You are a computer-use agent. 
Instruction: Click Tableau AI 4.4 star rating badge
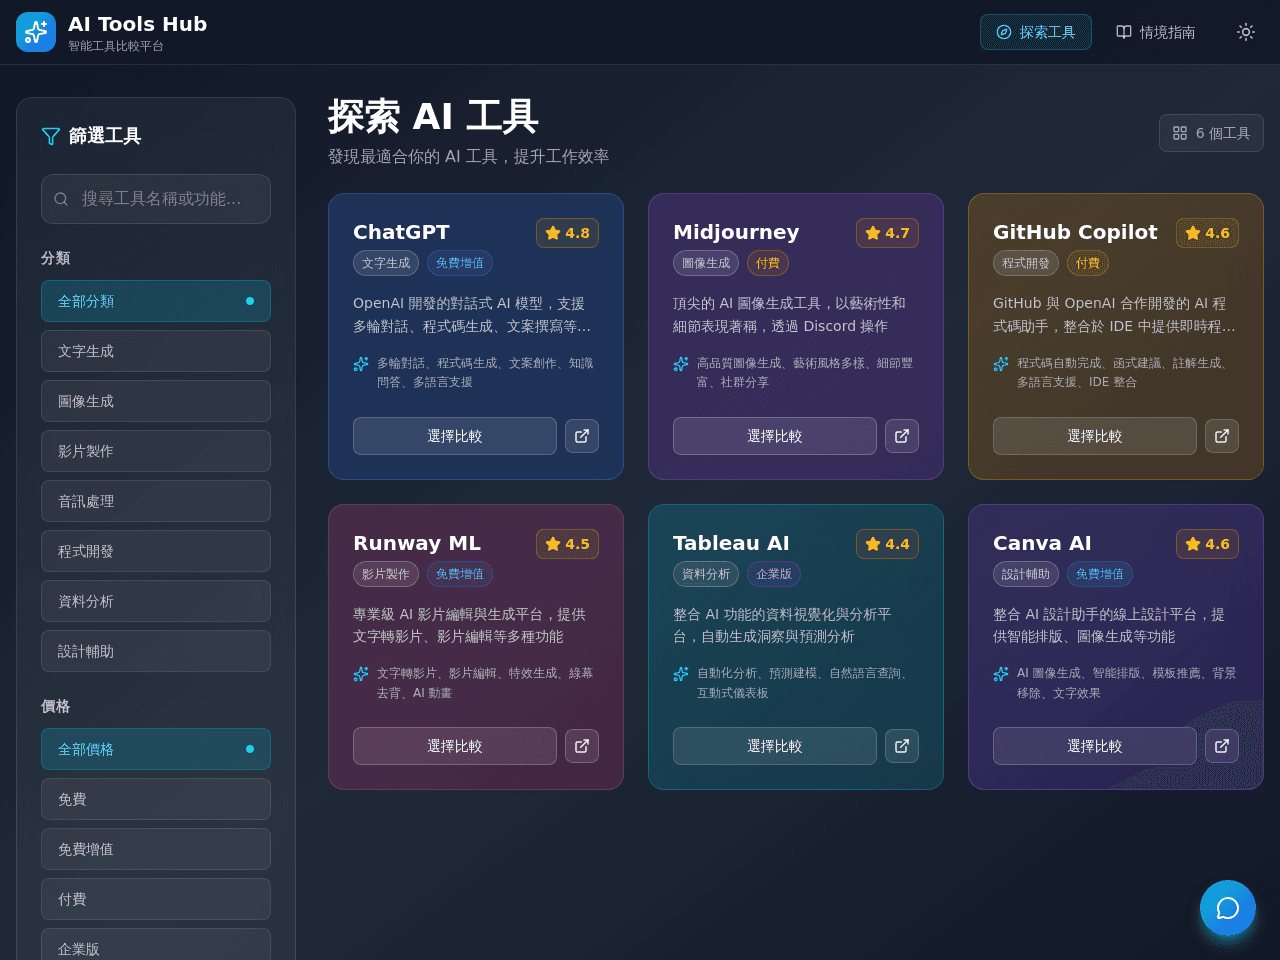(x=887, y=544)
